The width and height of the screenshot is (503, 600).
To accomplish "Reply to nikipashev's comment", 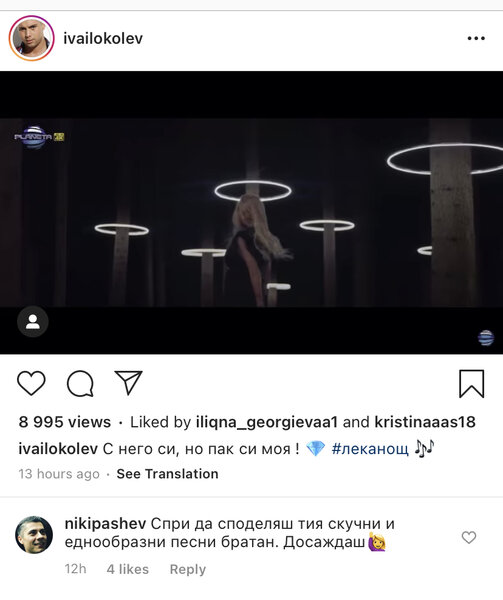I will tap(188, 569).
